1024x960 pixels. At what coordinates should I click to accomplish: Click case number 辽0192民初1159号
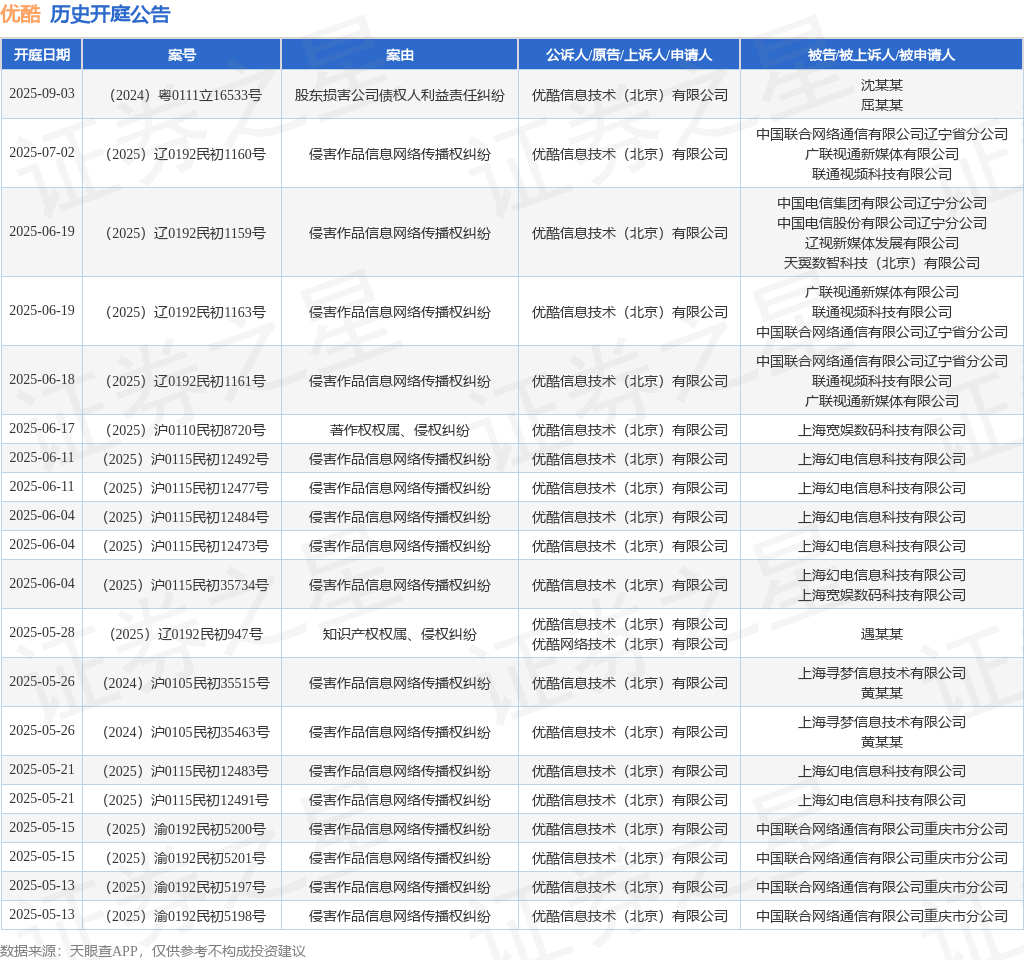point(185,233)
